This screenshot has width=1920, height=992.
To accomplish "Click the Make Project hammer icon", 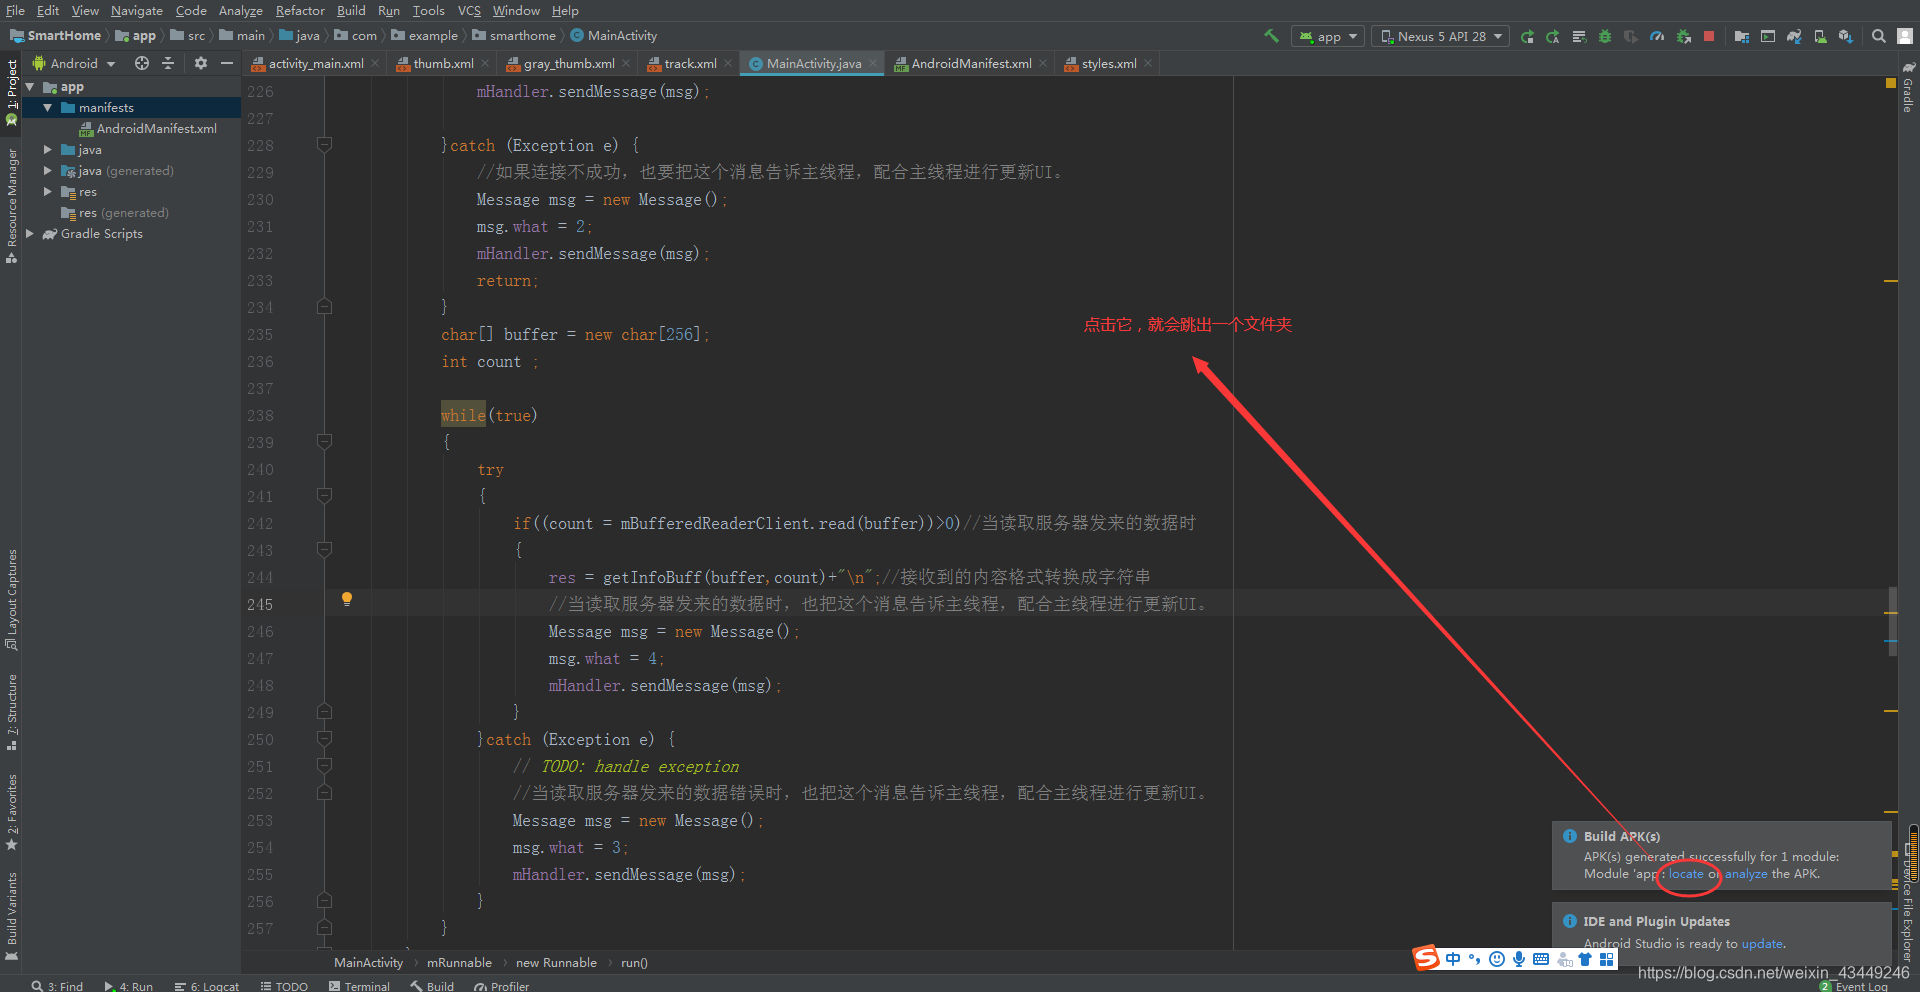I will tap(1271, 36).
